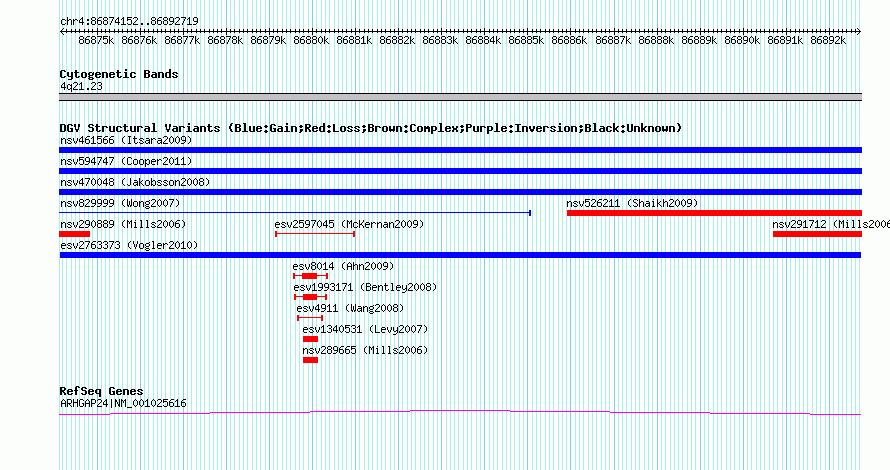890x470 pixels.
Task: Open the esv1993171 (Bentley2008) label
Action: [365, 287]
